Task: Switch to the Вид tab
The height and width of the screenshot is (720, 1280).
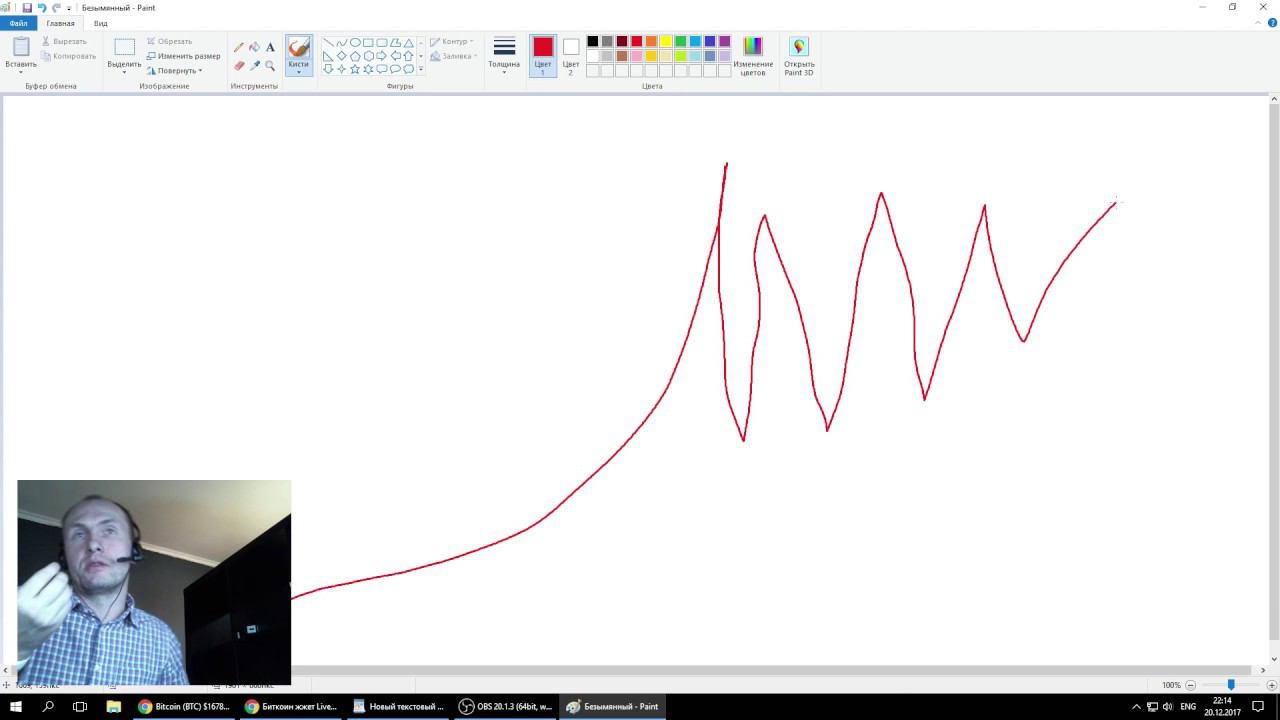Action: point(101,23)
